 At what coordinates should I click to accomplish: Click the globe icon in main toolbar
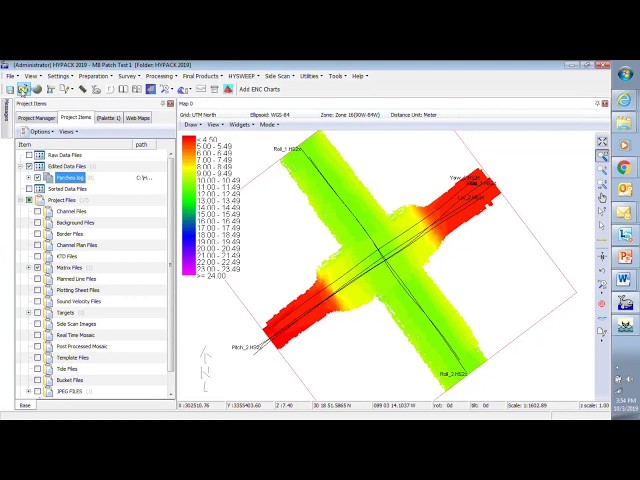pyautogui.click(x=37, y=89)
